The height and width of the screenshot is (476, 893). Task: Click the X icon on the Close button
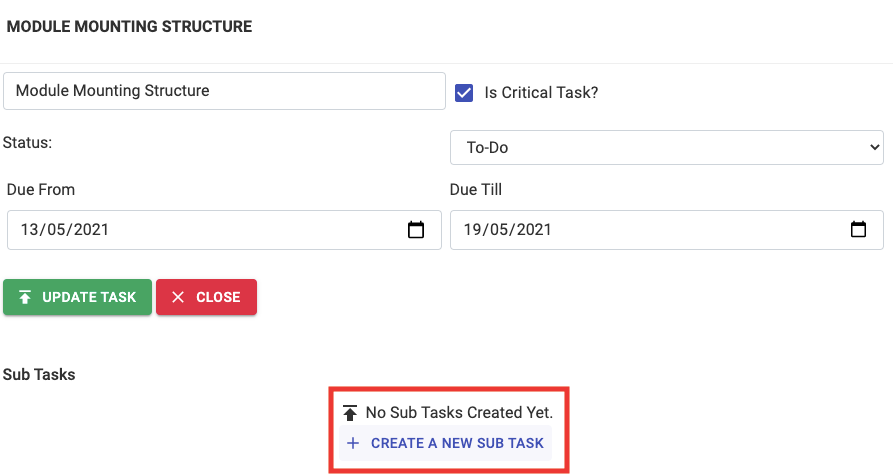tap(178, 297)
